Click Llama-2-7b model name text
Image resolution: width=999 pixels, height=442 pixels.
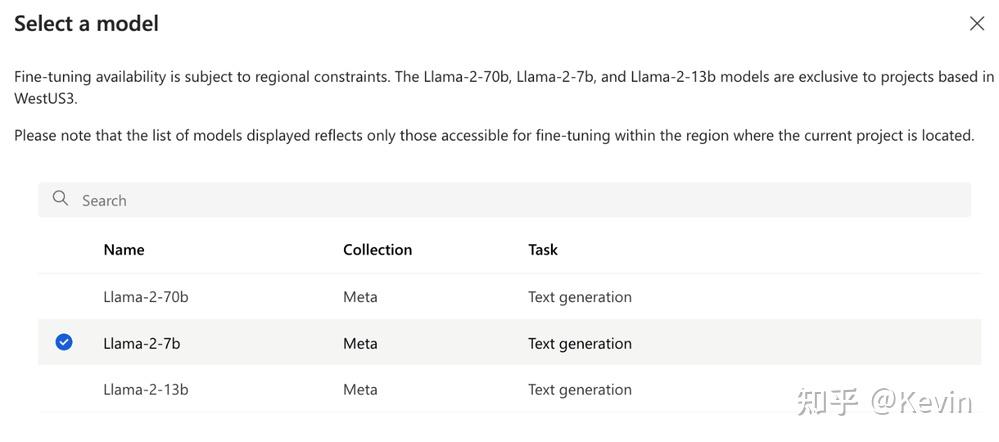point(142,344)
